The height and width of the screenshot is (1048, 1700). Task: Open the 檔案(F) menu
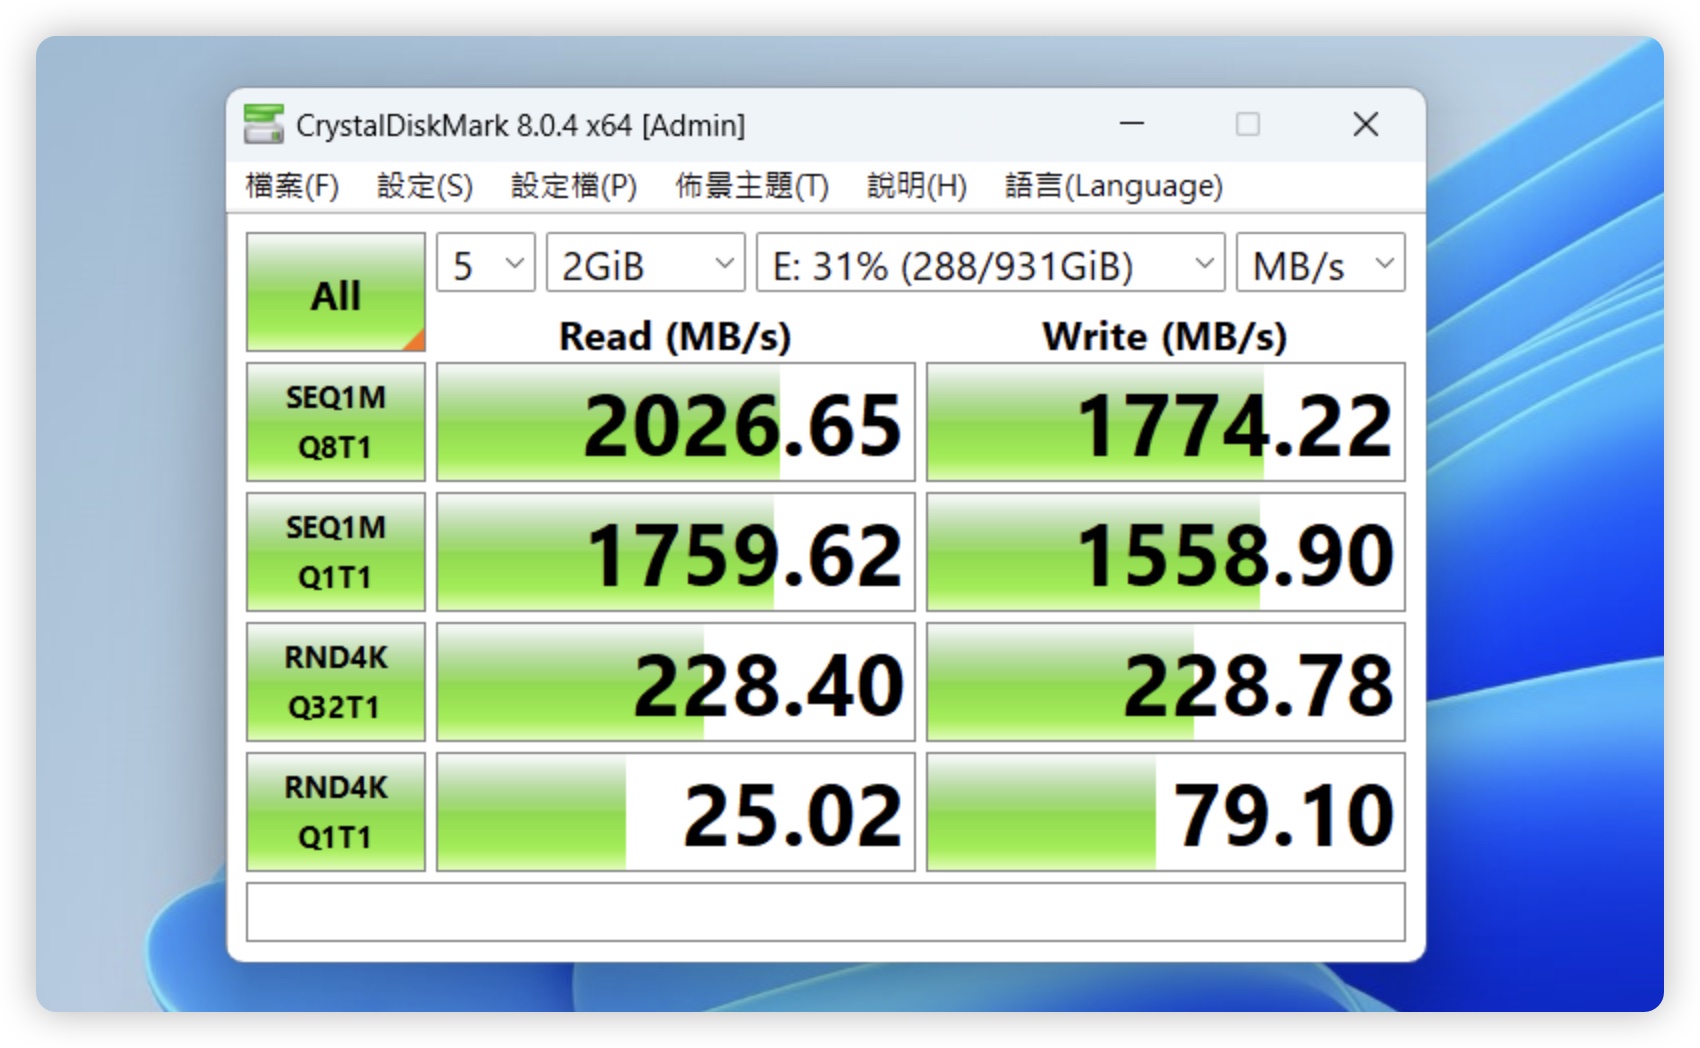[292, 186]
